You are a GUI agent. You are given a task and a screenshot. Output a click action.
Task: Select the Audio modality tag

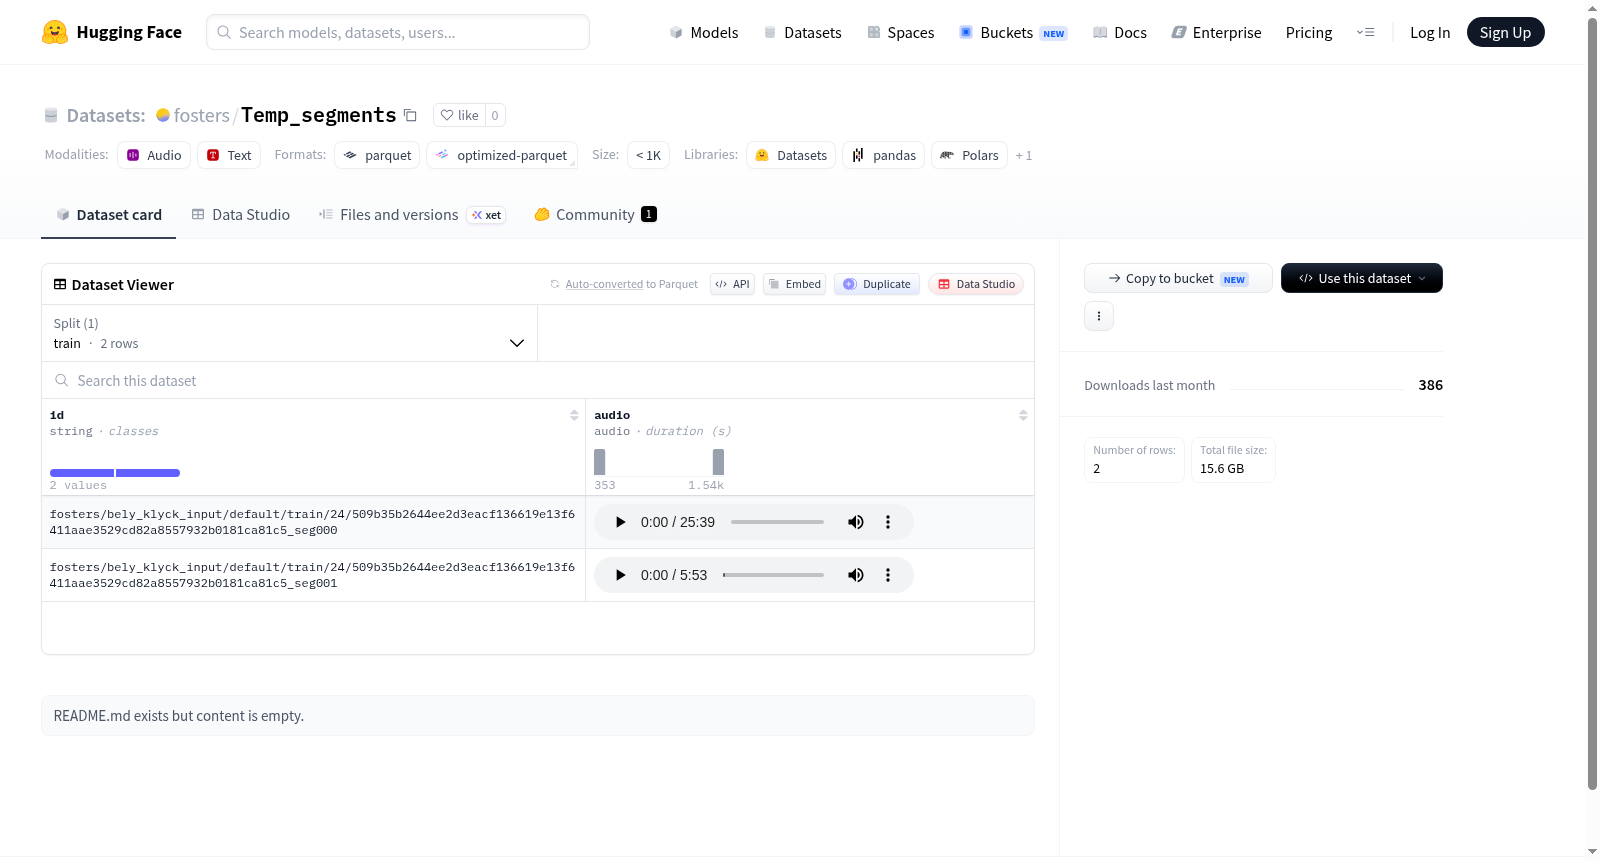tap(154, 155)
